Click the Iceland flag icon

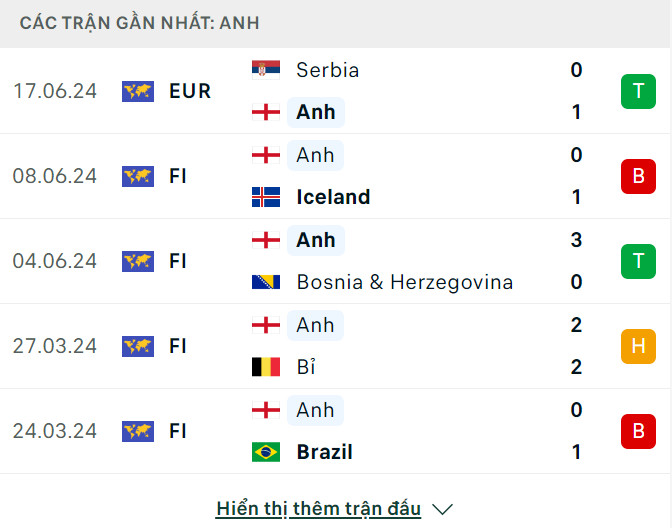[266, 197]
